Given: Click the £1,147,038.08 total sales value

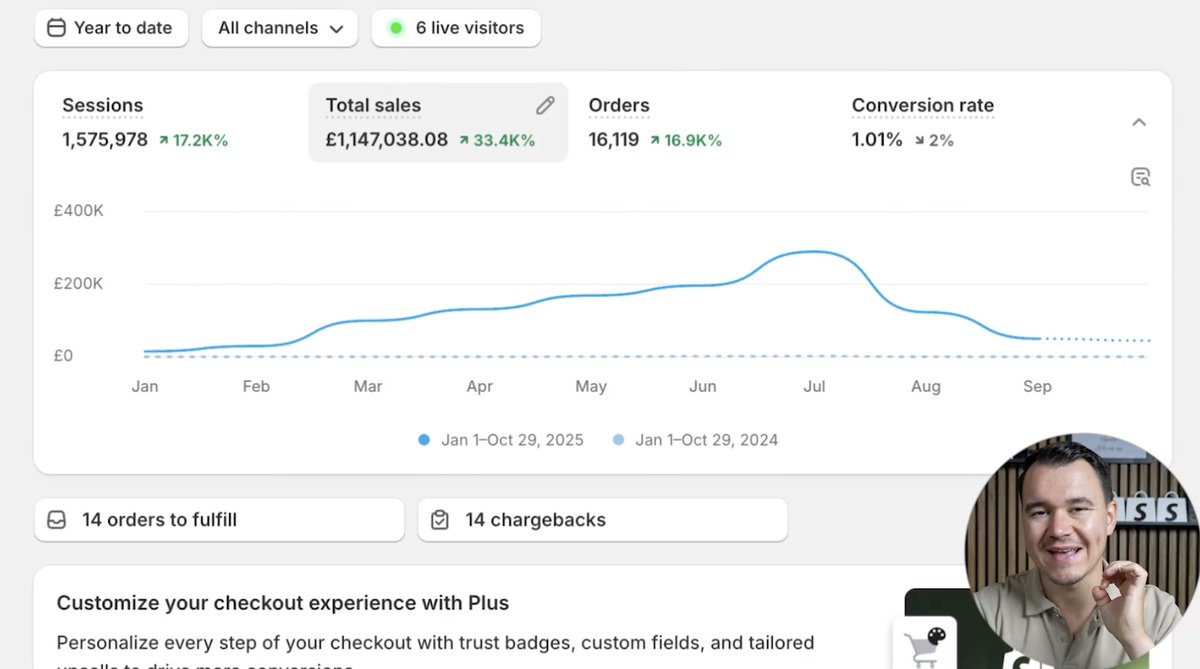Looking at the screenshot, I should click(387, 140).
